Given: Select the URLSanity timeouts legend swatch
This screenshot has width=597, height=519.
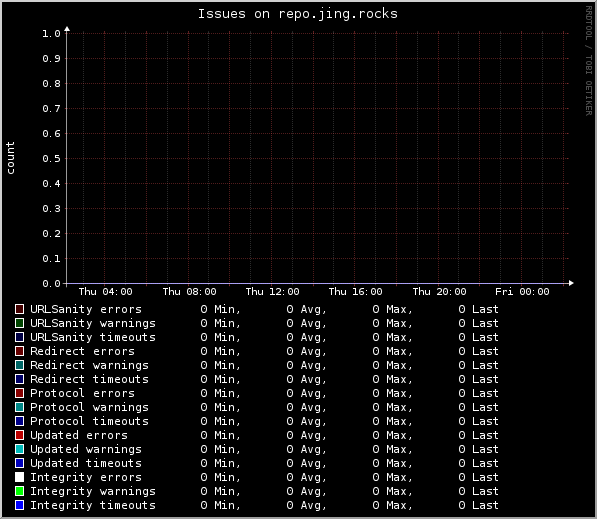Looking at the screenshot, I should tap(19, 337).
